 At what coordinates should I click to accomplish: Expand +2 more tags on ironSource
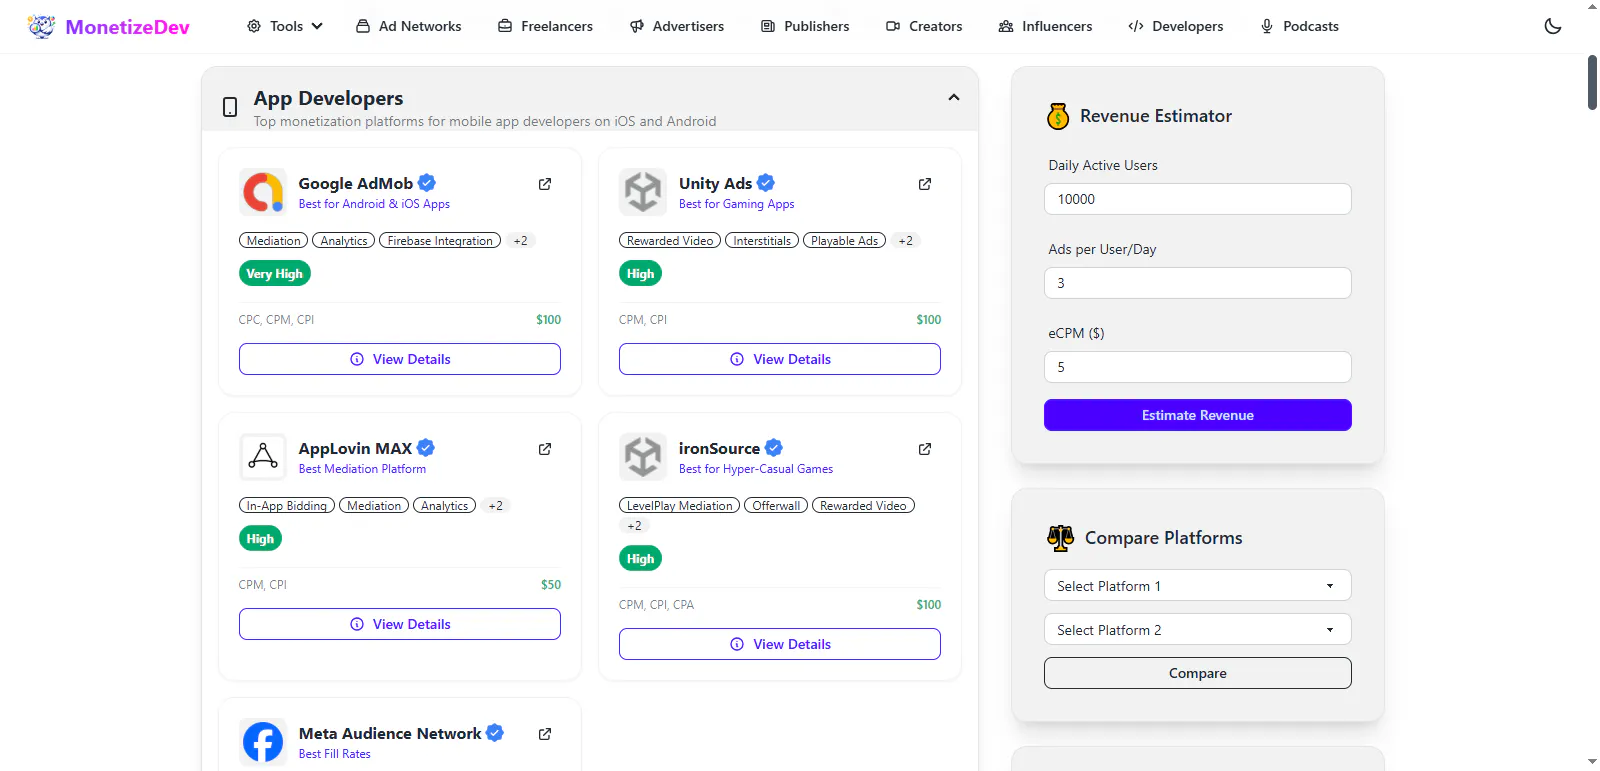634,526
